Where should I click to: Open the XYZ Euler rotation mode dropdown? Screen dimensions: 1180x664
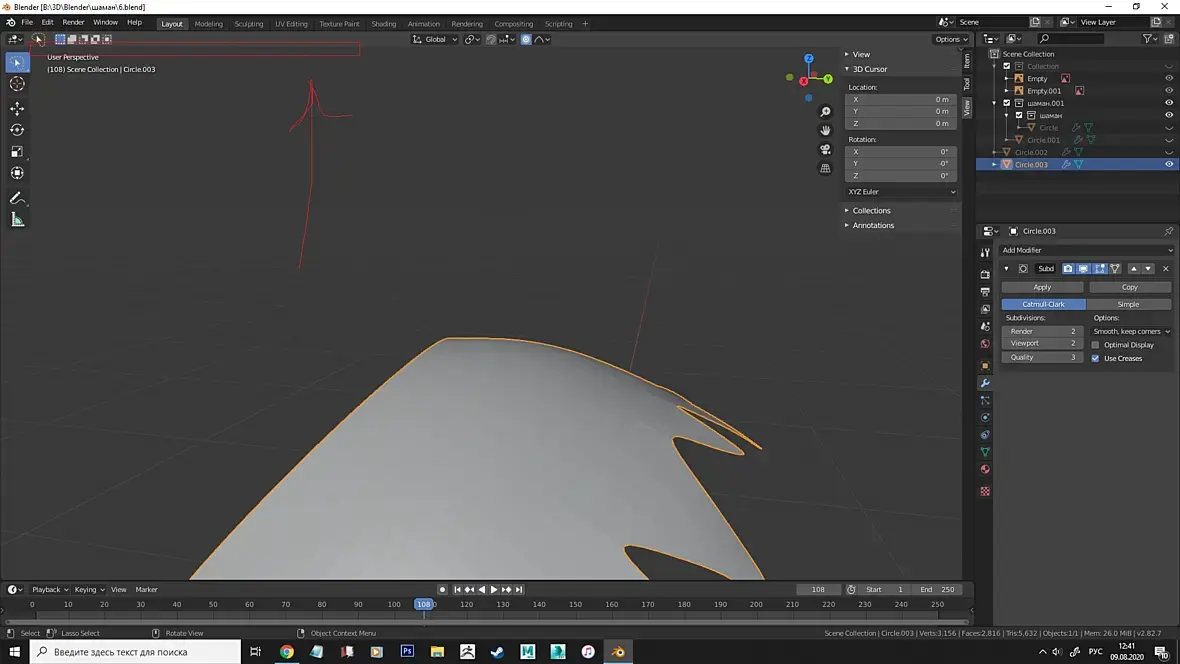pos(901,192)
